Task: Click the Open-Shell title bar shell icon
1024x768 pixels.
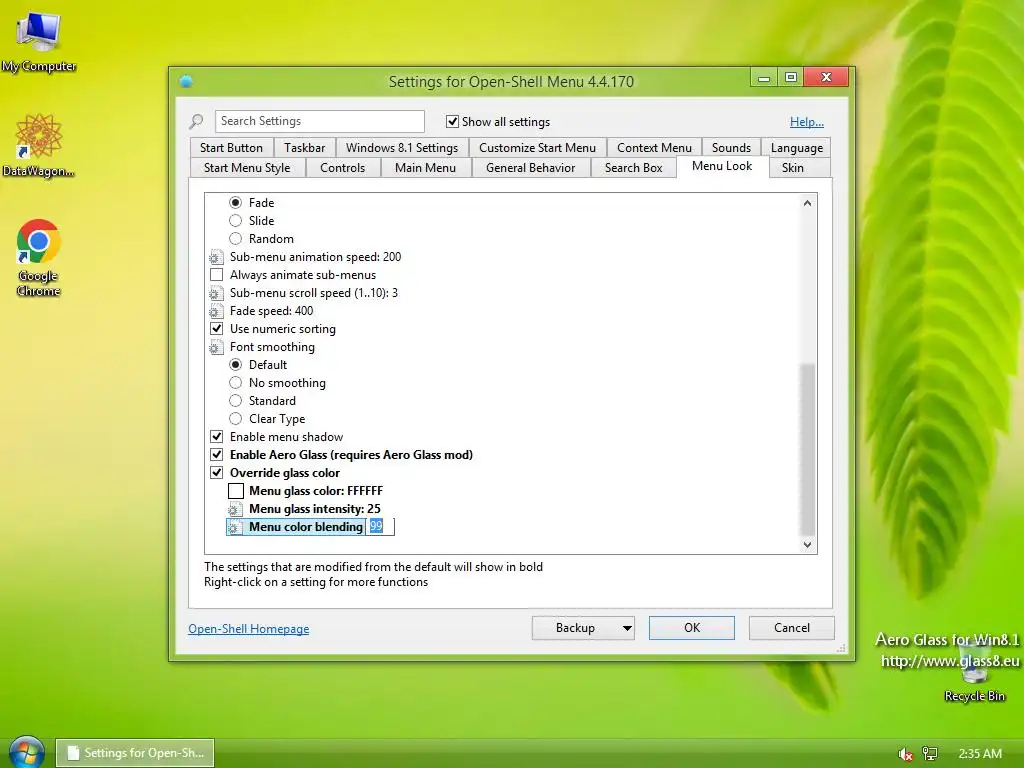Action: point(186,81)
